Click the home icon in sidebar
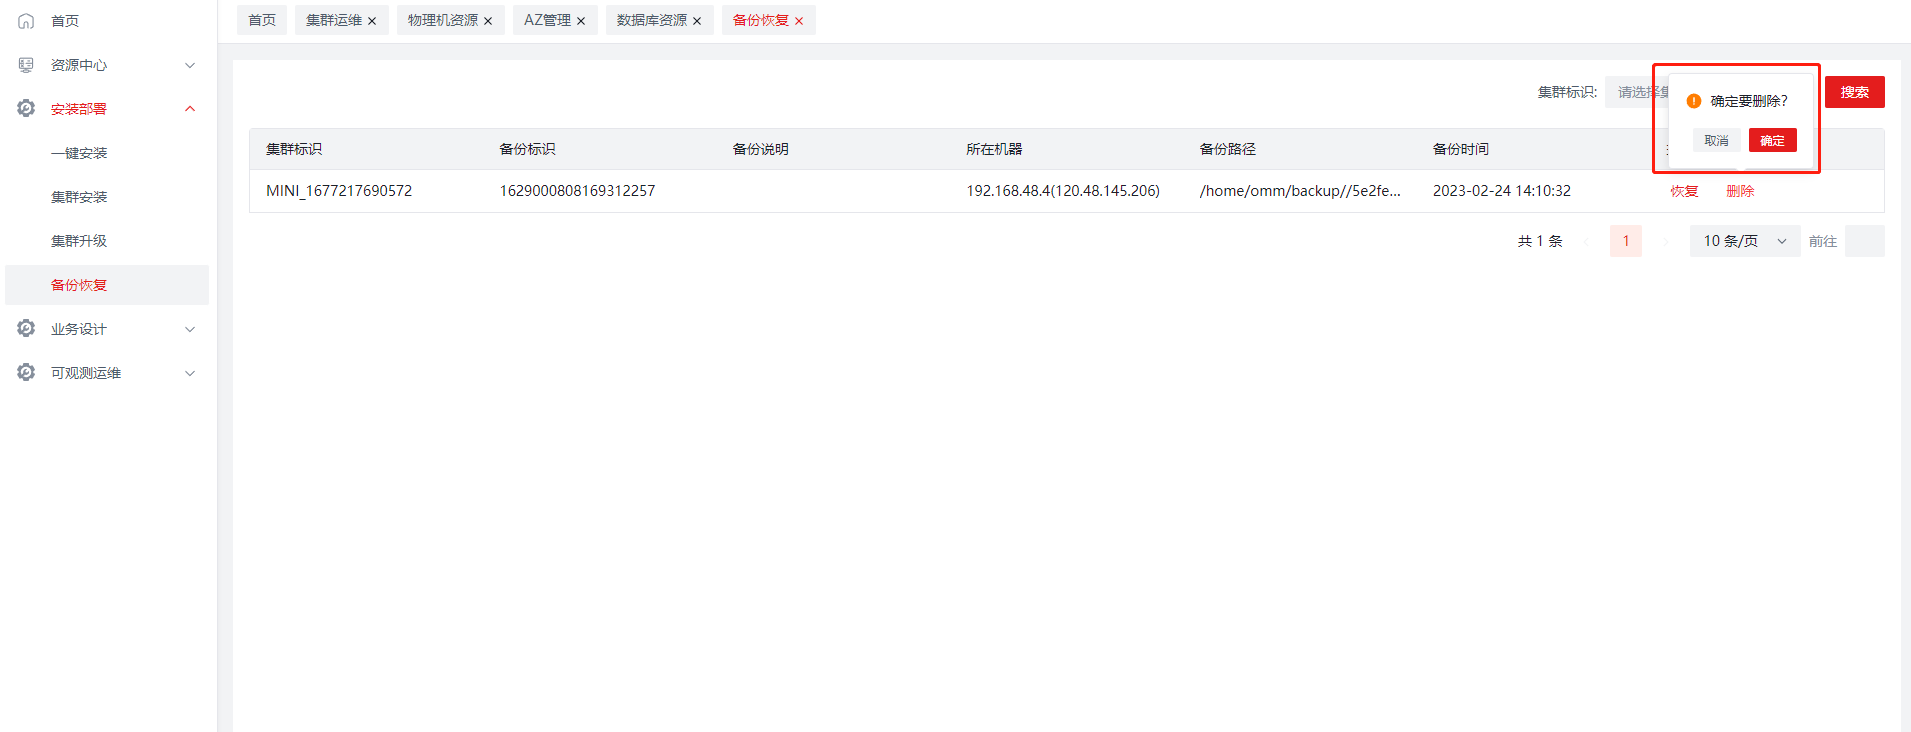 pyautogui.click(x=26, y=21)
